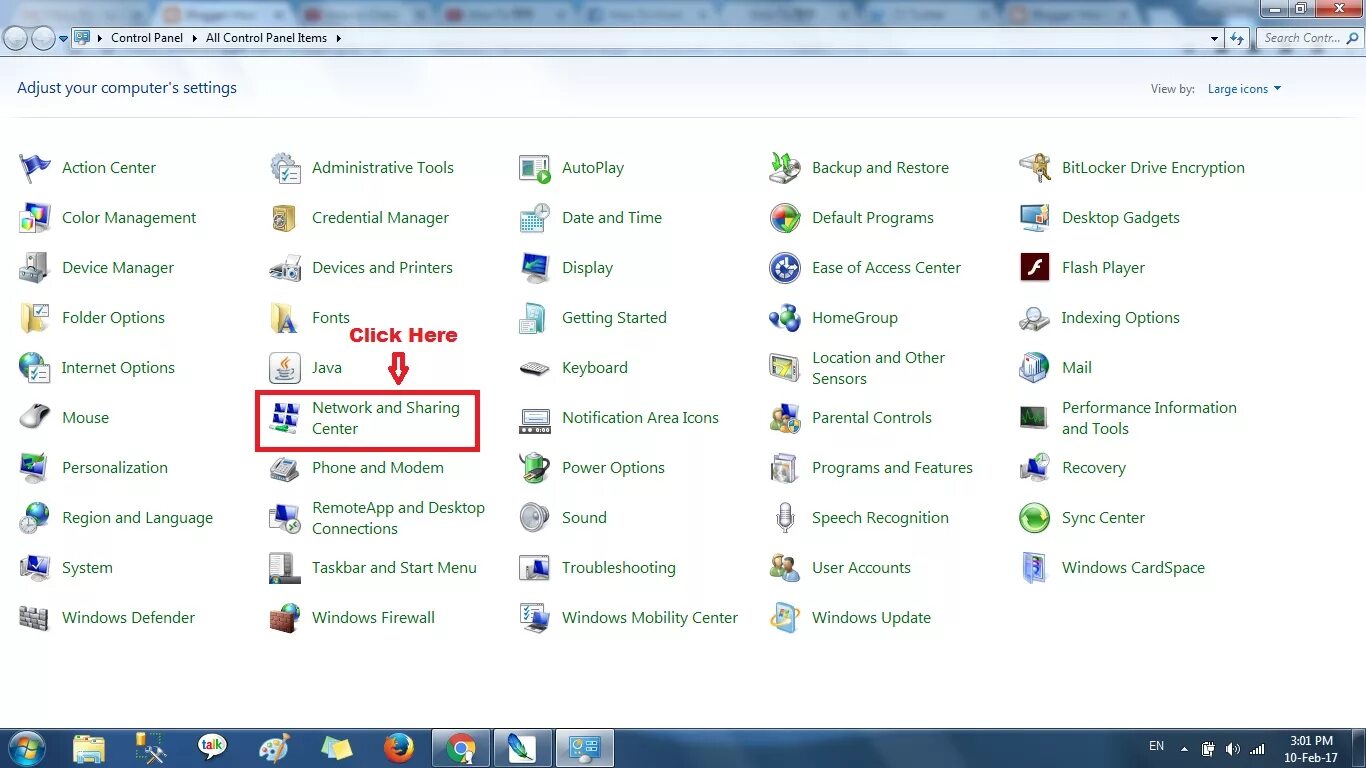The width and height of the screenshot is (1366, 768).
Task: Open the Default Programs icon
Action: (785, 218)
